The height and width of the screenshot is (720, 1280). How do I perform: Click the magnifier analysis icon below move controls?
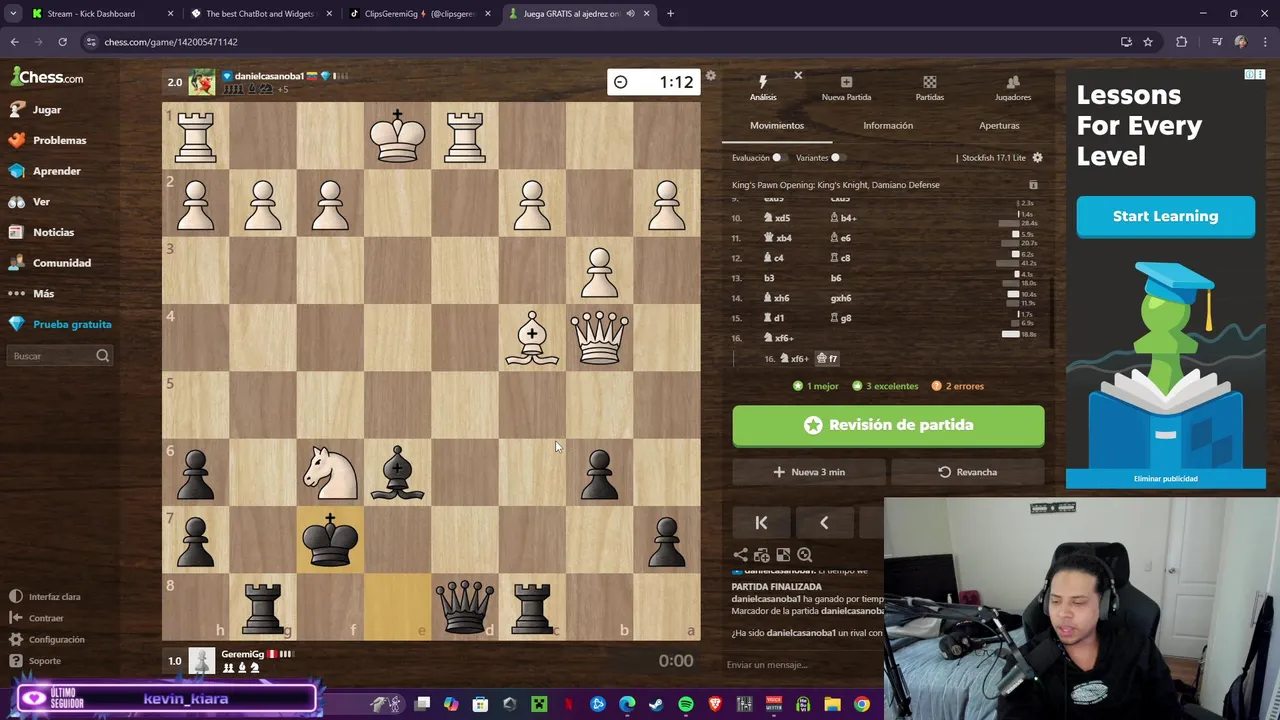[804, 555]
